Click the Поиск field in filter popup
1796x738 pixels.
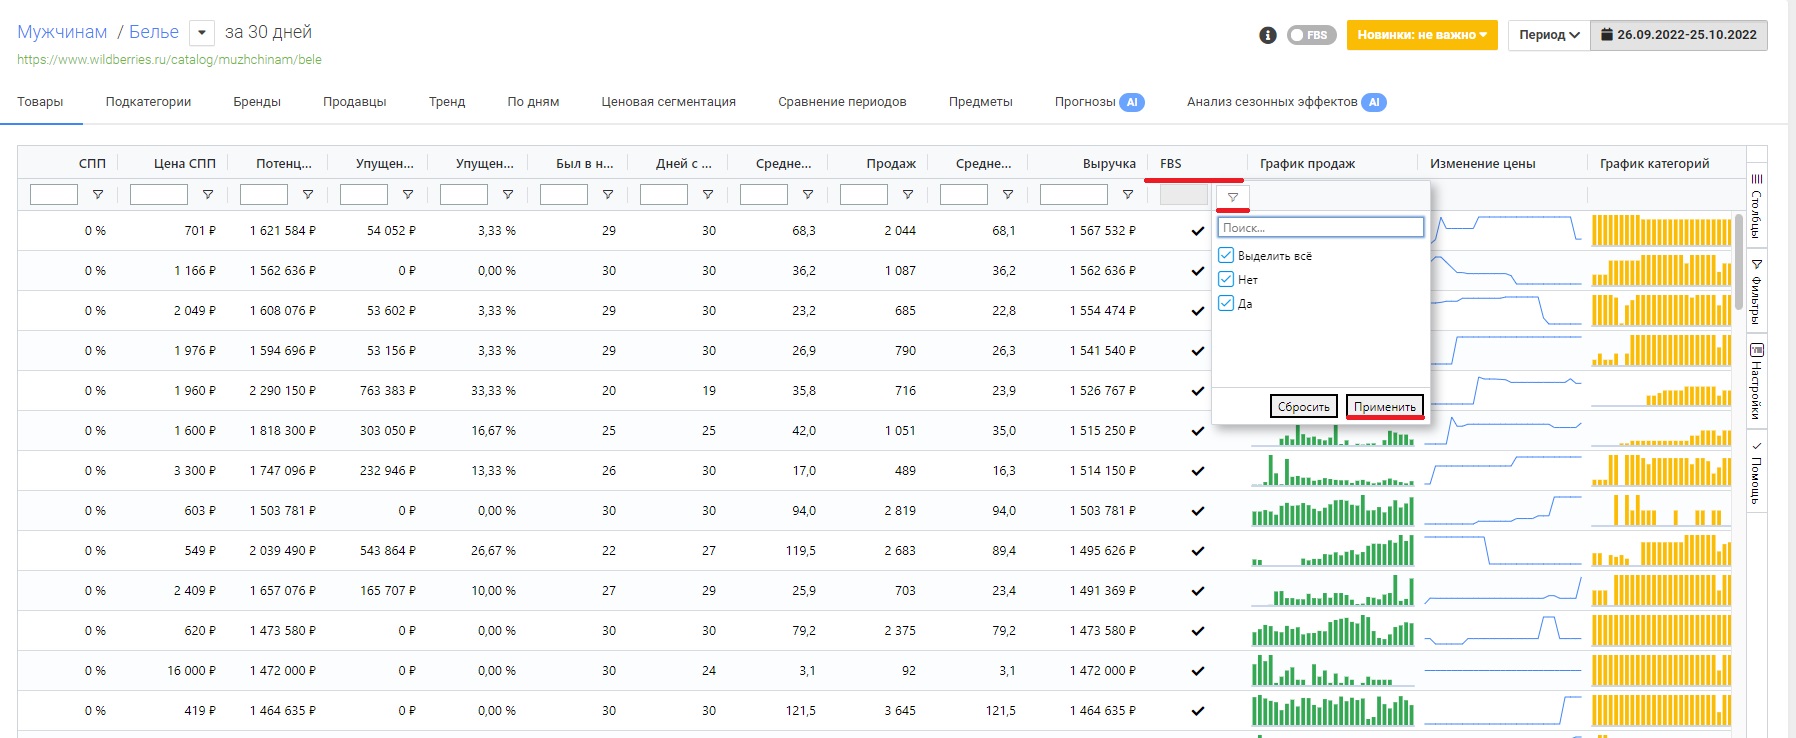click(1320, 228)
